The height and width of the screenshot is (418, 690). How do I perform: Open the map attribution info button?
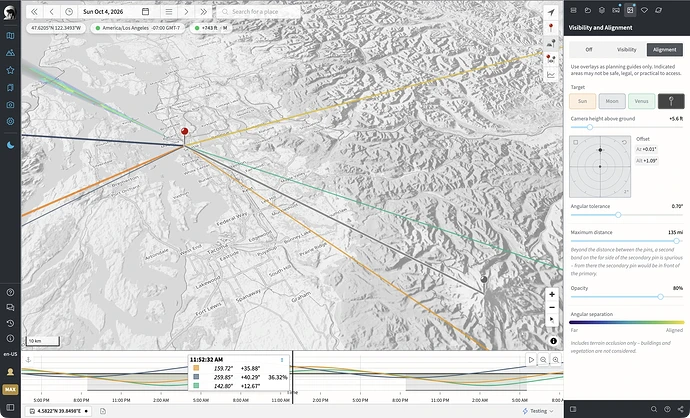click(553, 341)
